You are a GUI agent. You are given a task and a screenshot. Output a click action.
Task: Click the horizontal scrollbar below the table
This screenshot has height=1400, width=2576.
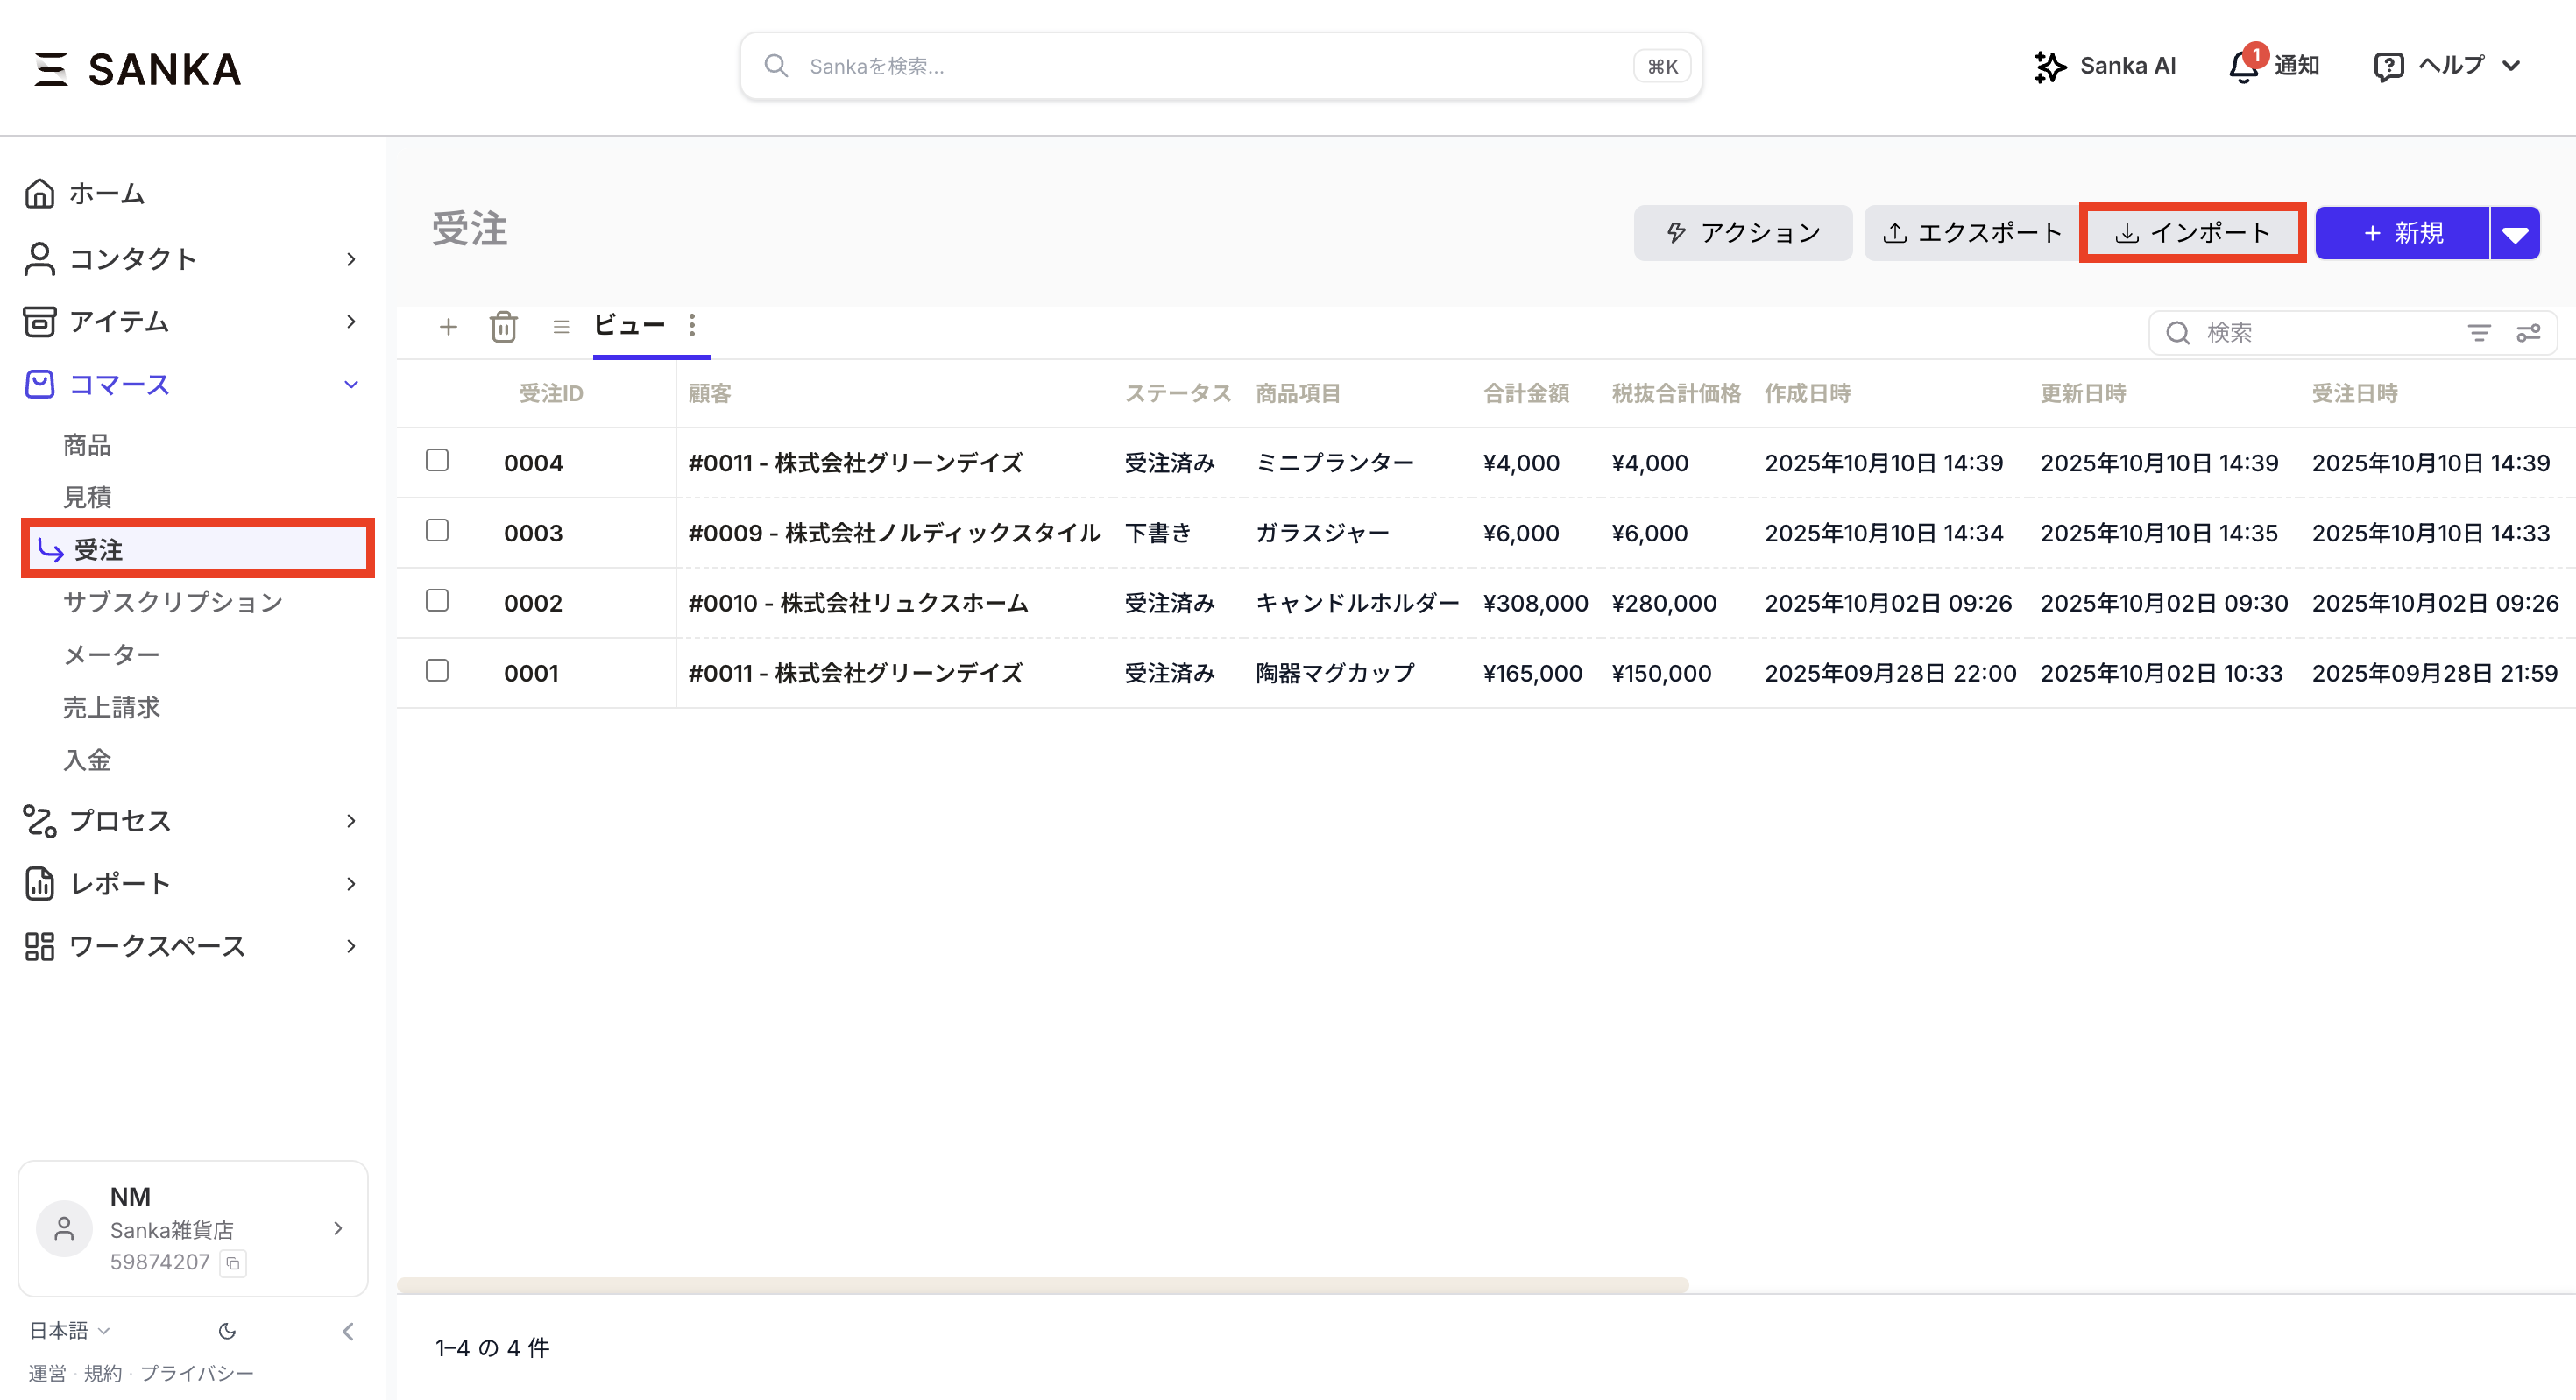pos(1042,1285)
